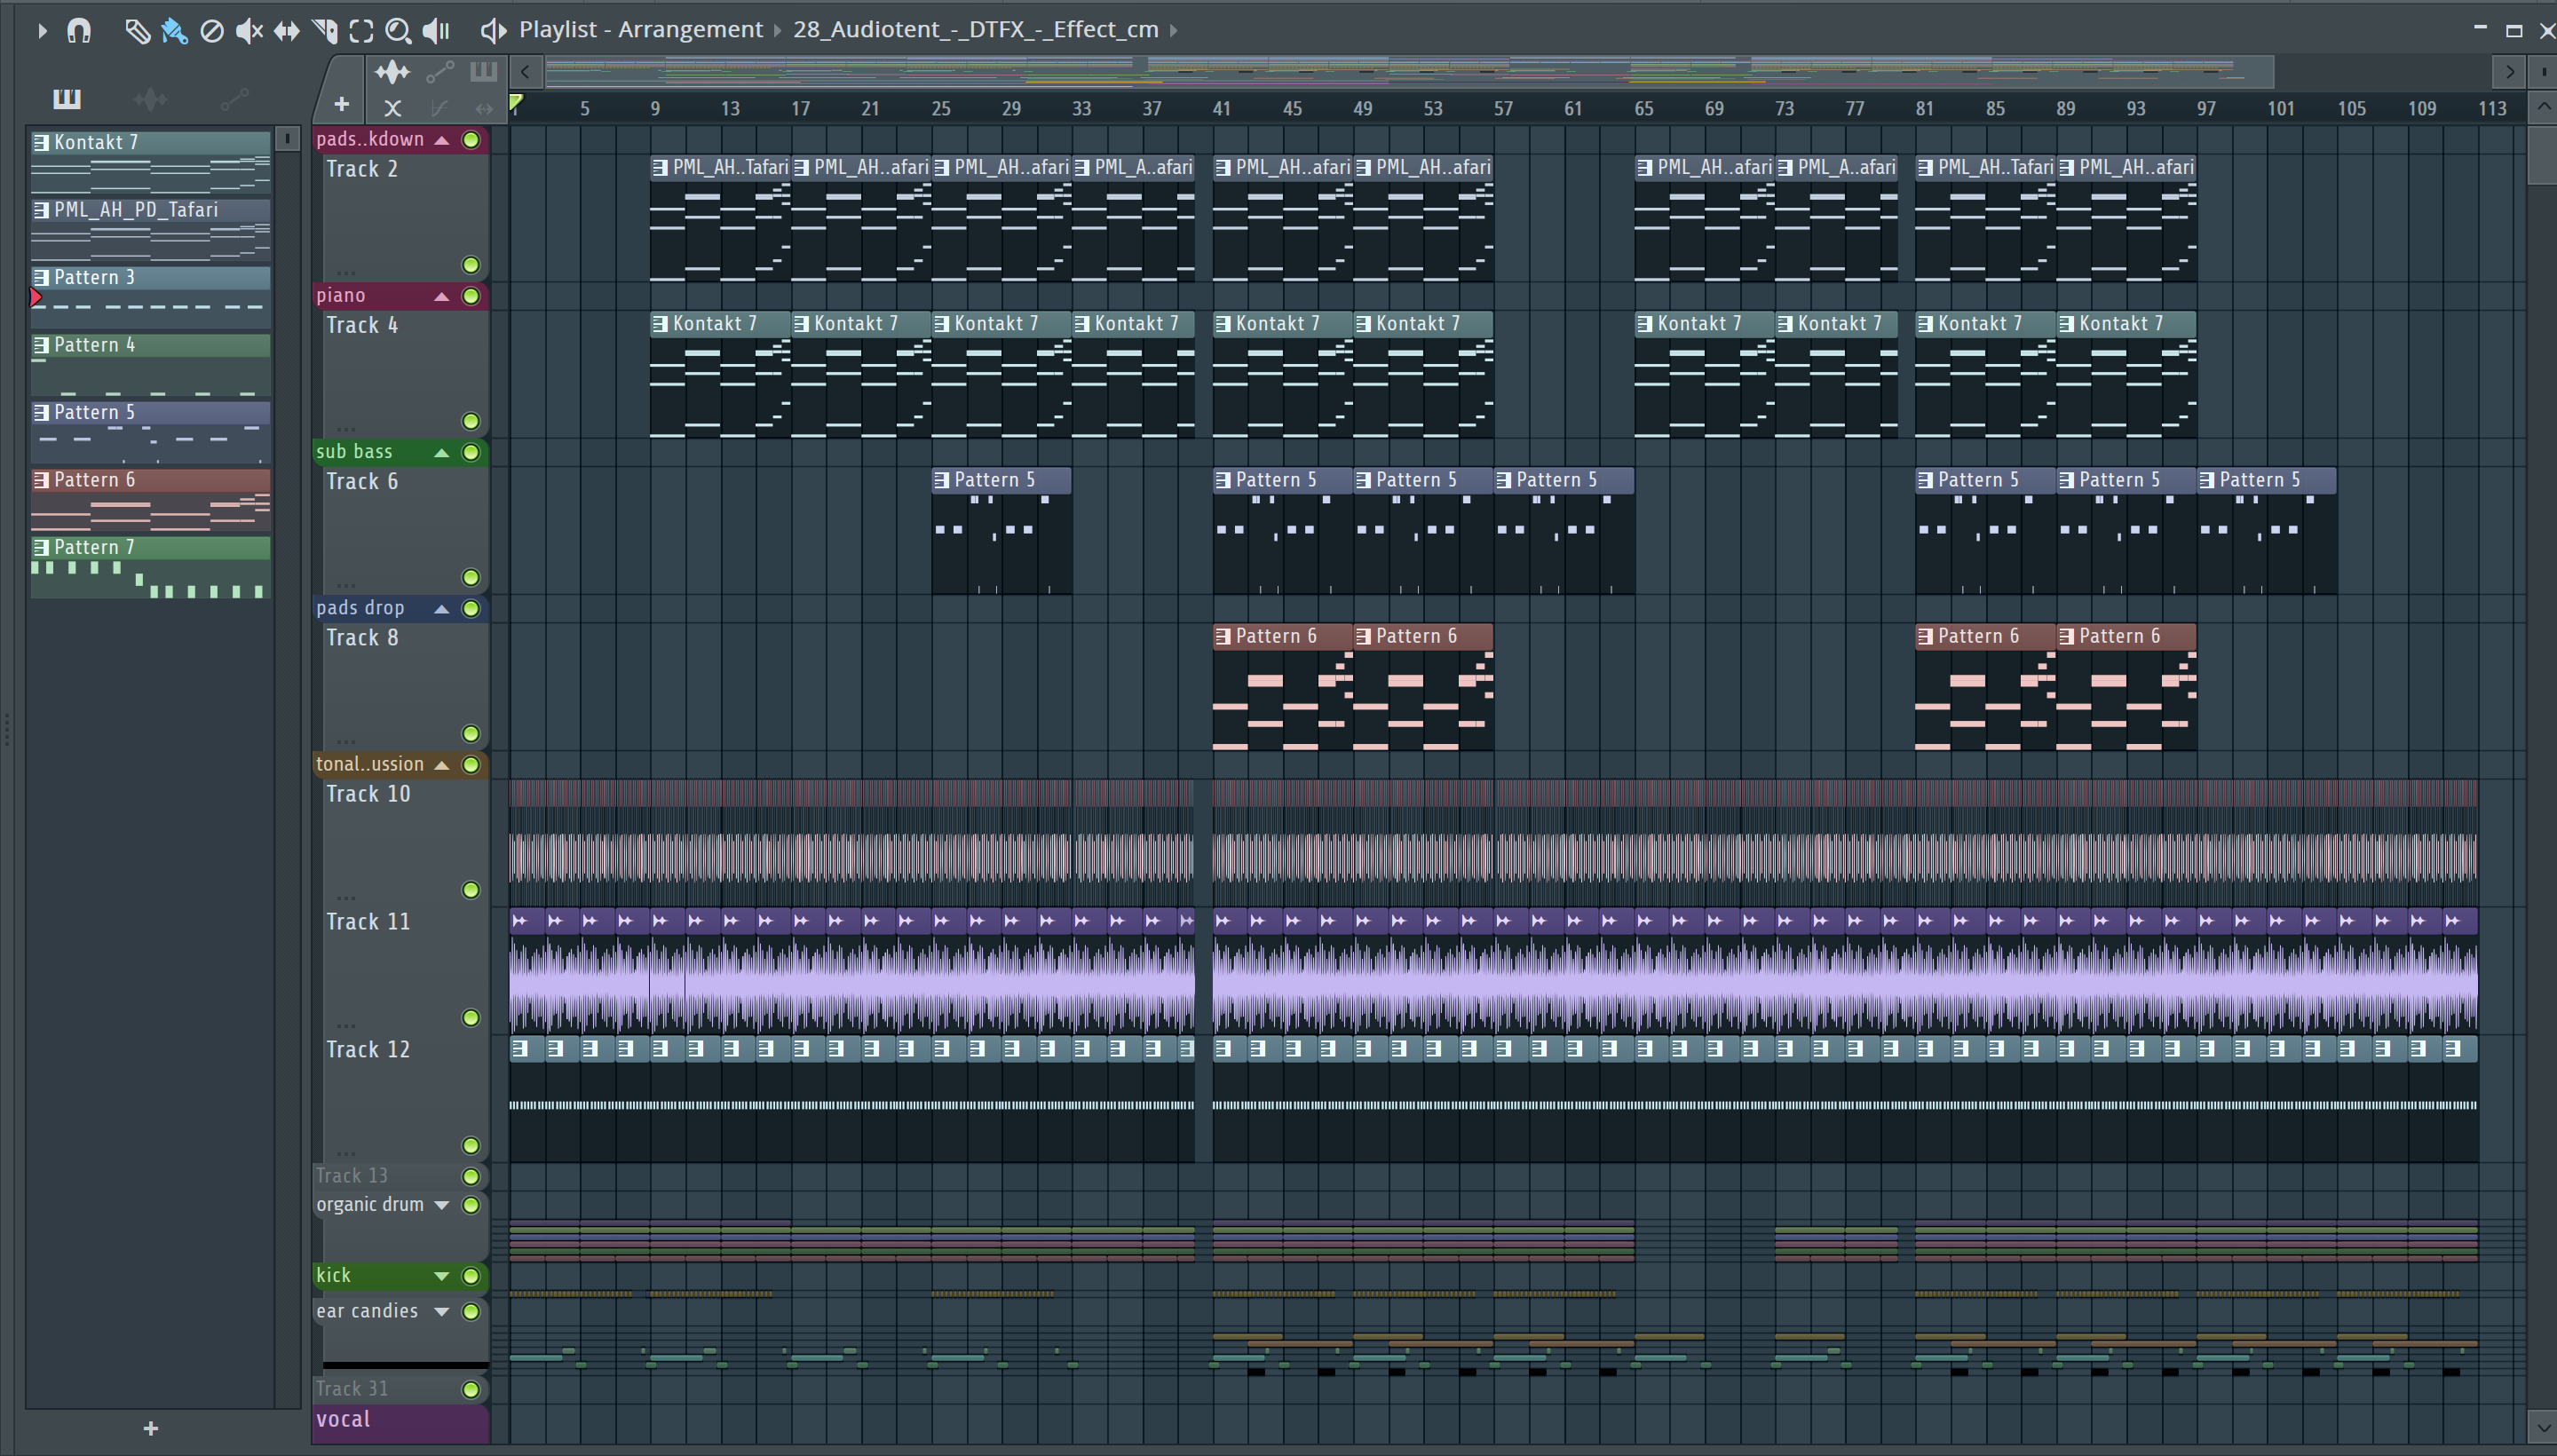2557x1456 pixels.
Task: Click the timeline overview minimap
Action: pos(1410,71)
